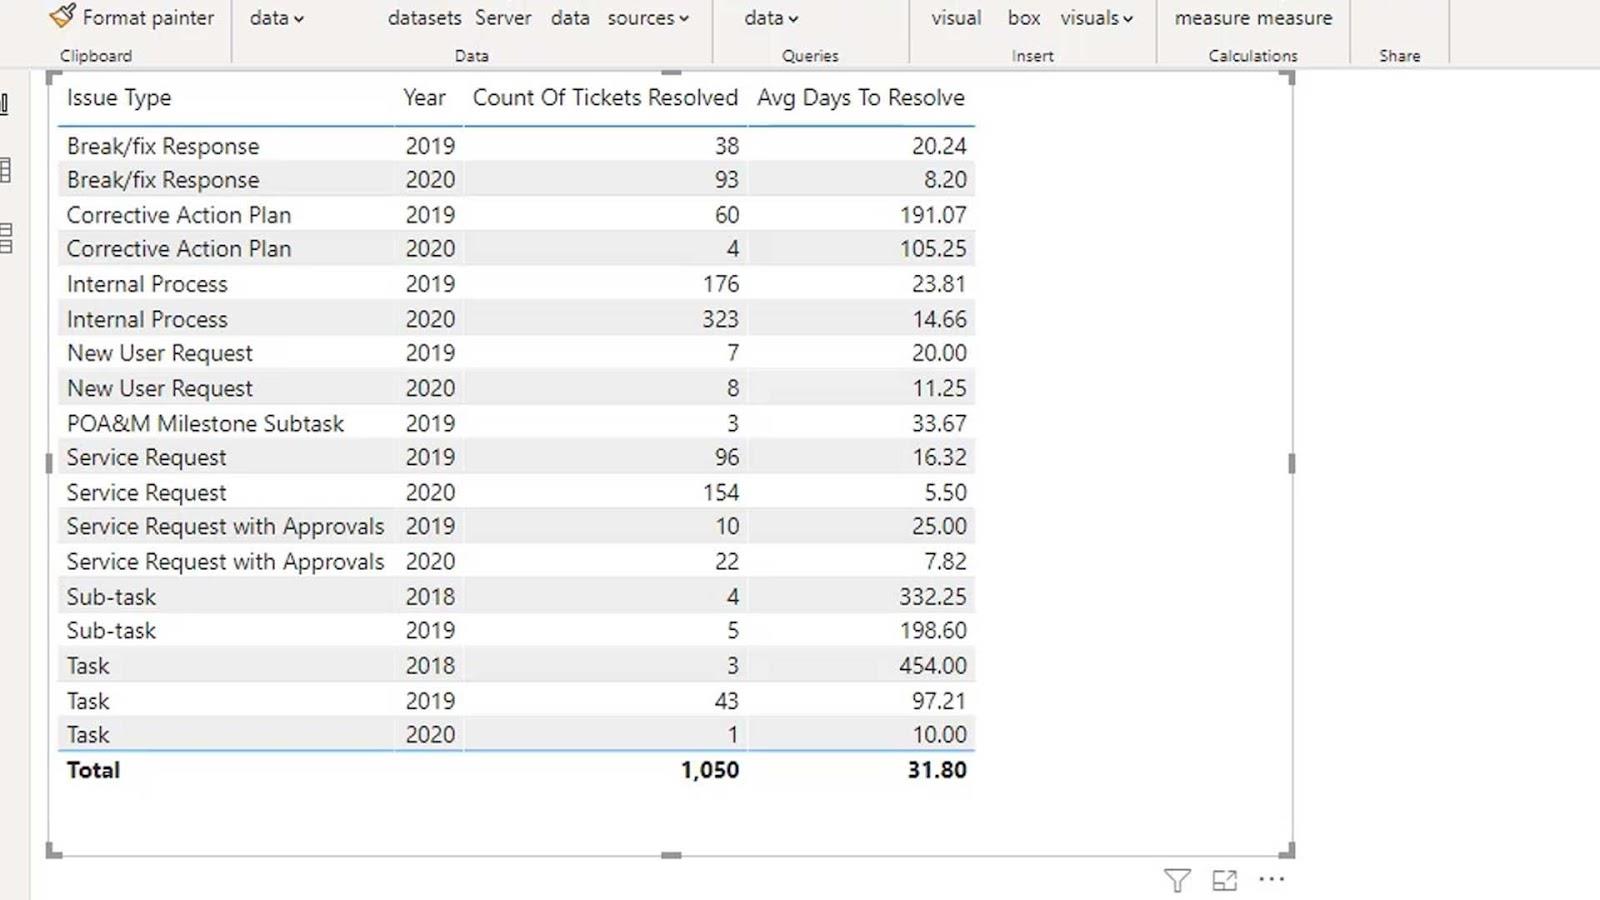Open the More options ellipsis for the visual
The image size is (1600, 900).
coord(1271,879)
